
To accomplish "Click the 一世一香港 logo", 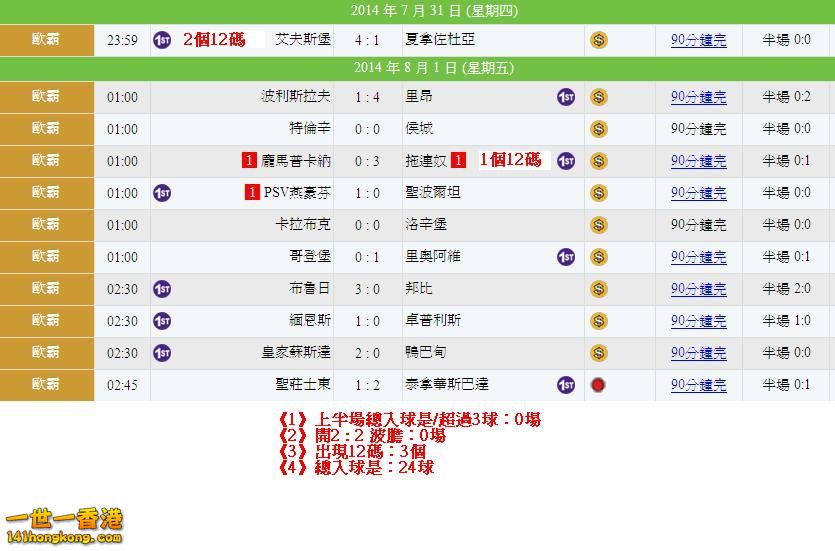I will click(64, 527).
